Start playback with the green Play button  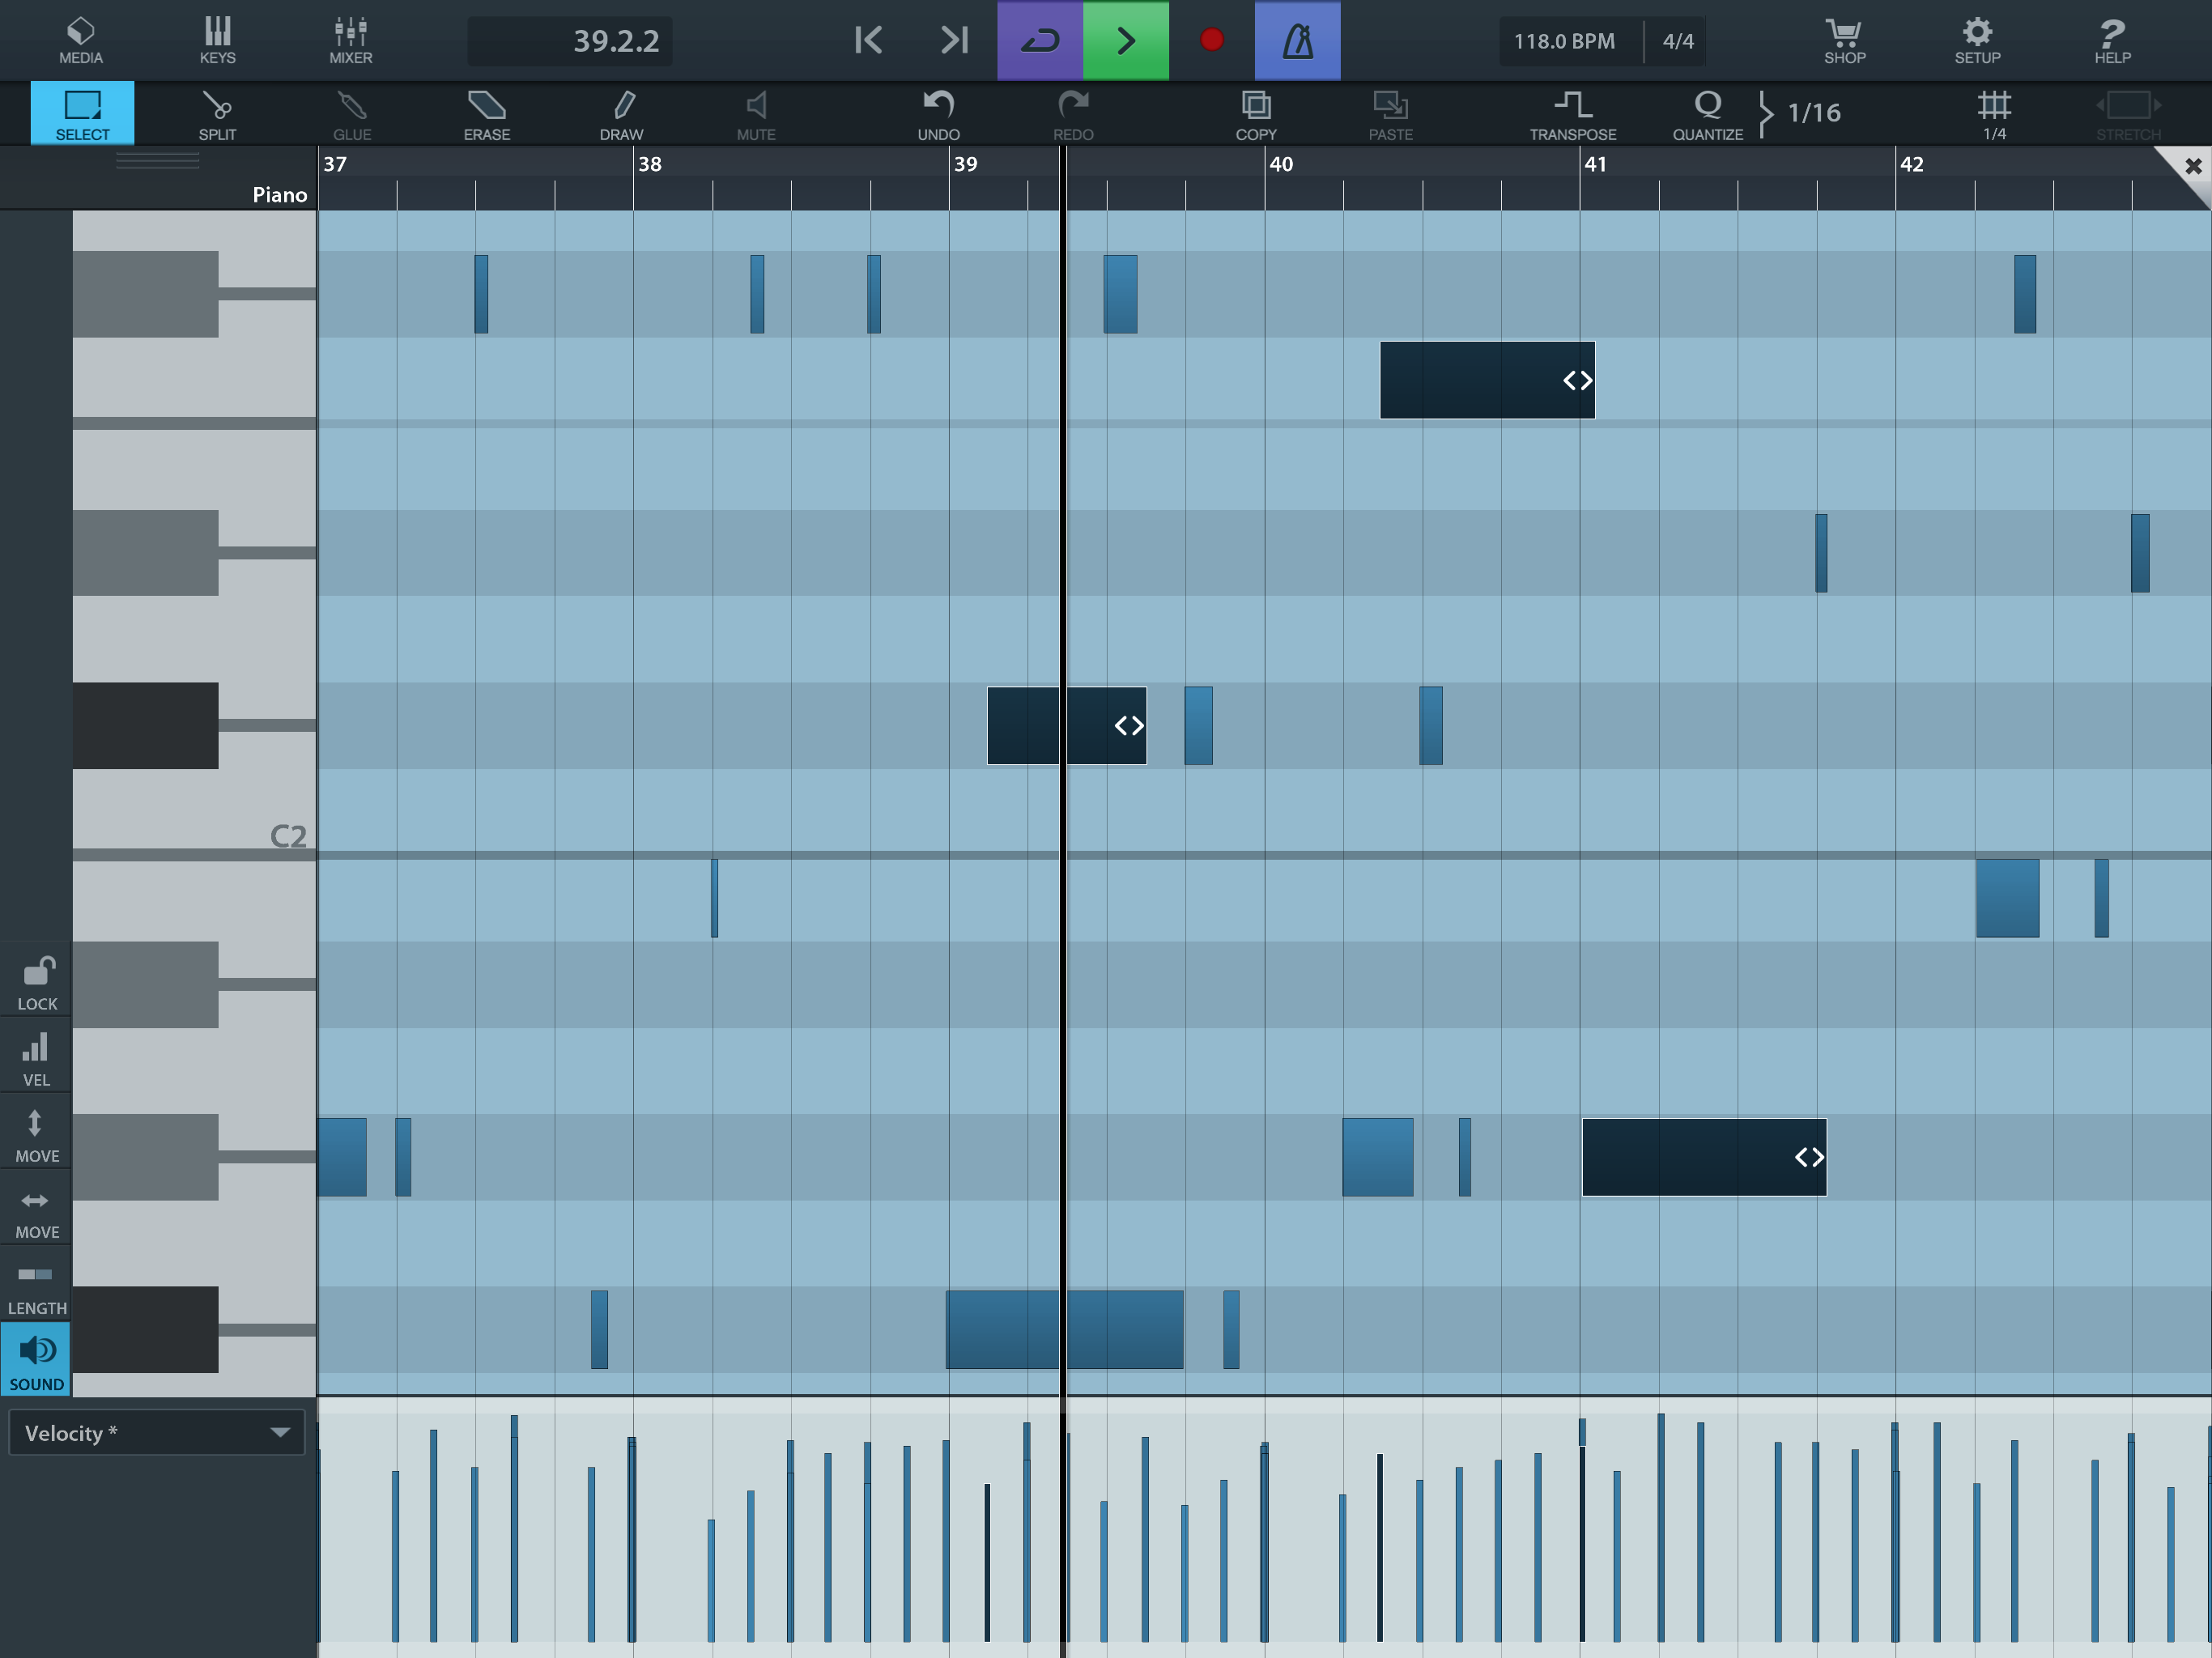(x=1125, y=40)
